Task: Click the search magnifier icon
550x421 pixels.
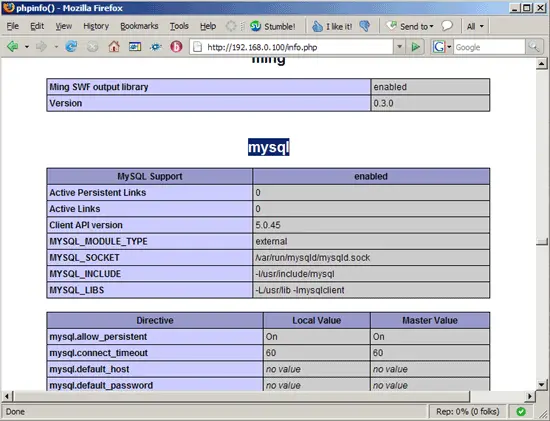Action: point(534,47)
